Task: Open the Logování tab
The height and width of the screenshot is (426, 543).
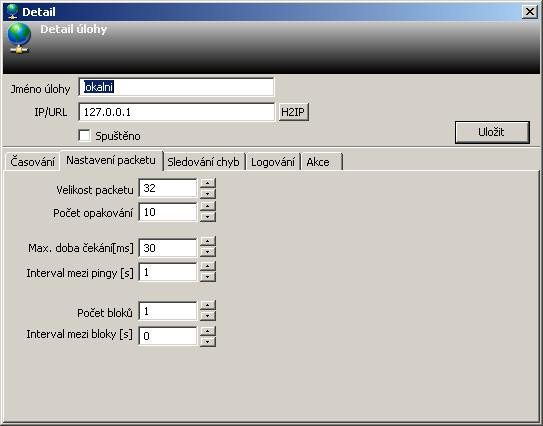Action: 273,162
